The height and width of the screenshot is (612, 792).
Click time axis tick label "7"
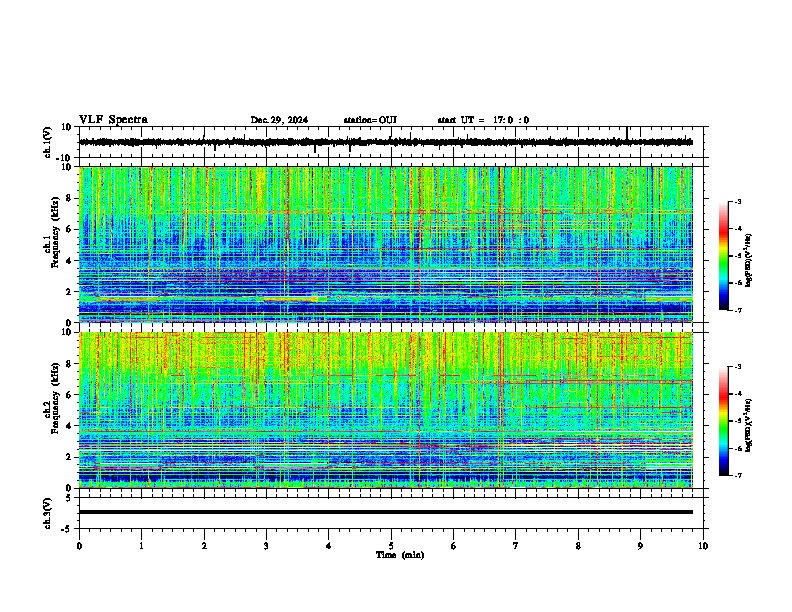click(516, 546)
